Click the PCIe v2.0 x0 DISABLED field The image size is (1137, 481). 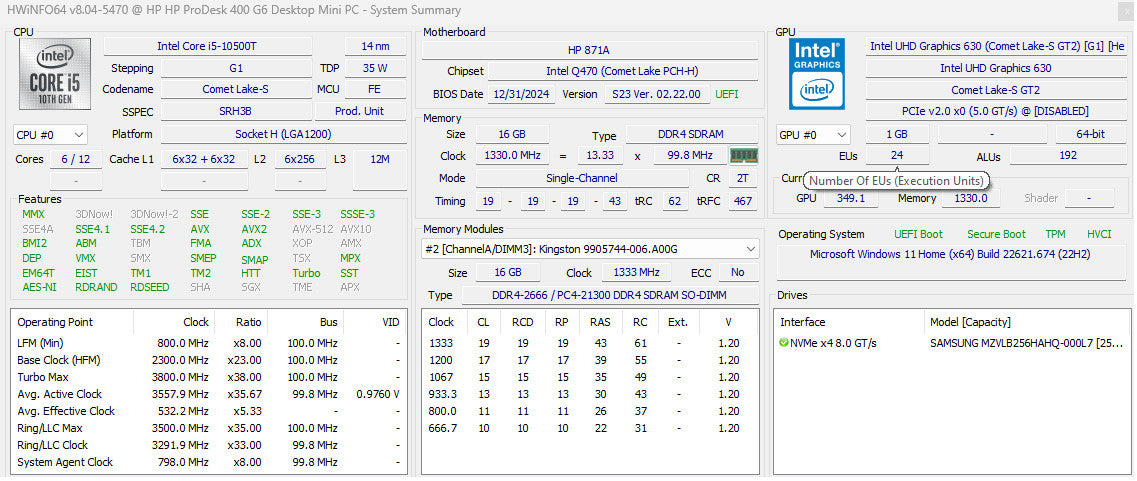click(996, 112)
